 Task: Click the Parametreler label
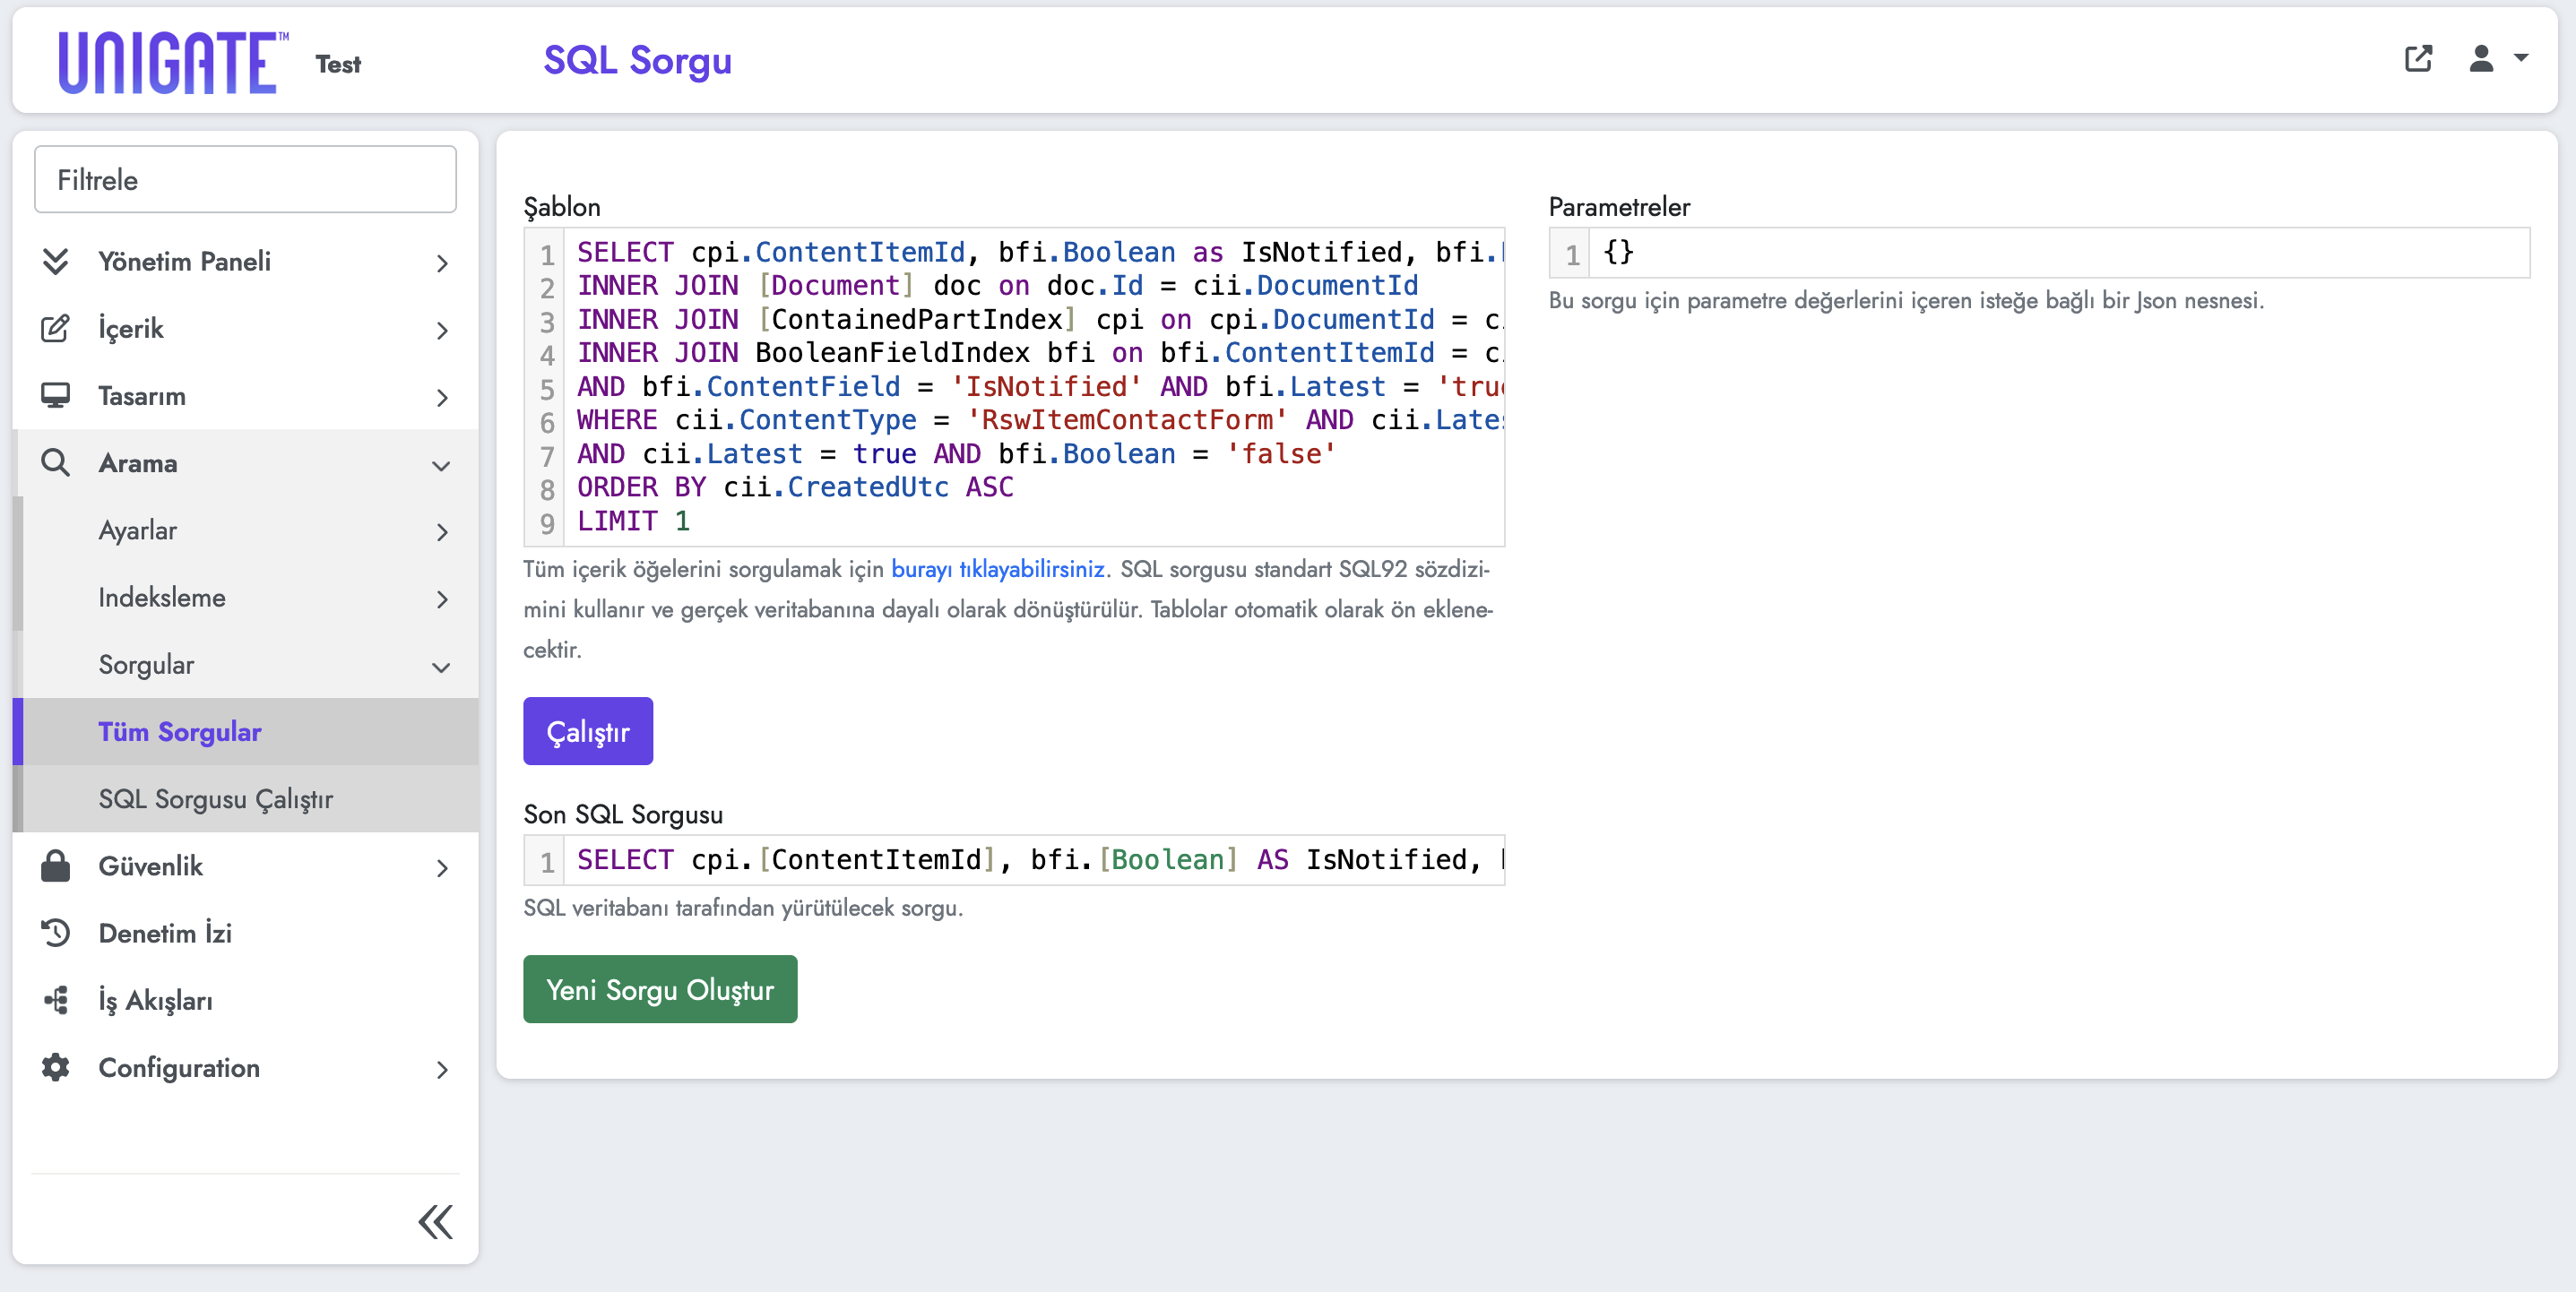(1619, 207)
